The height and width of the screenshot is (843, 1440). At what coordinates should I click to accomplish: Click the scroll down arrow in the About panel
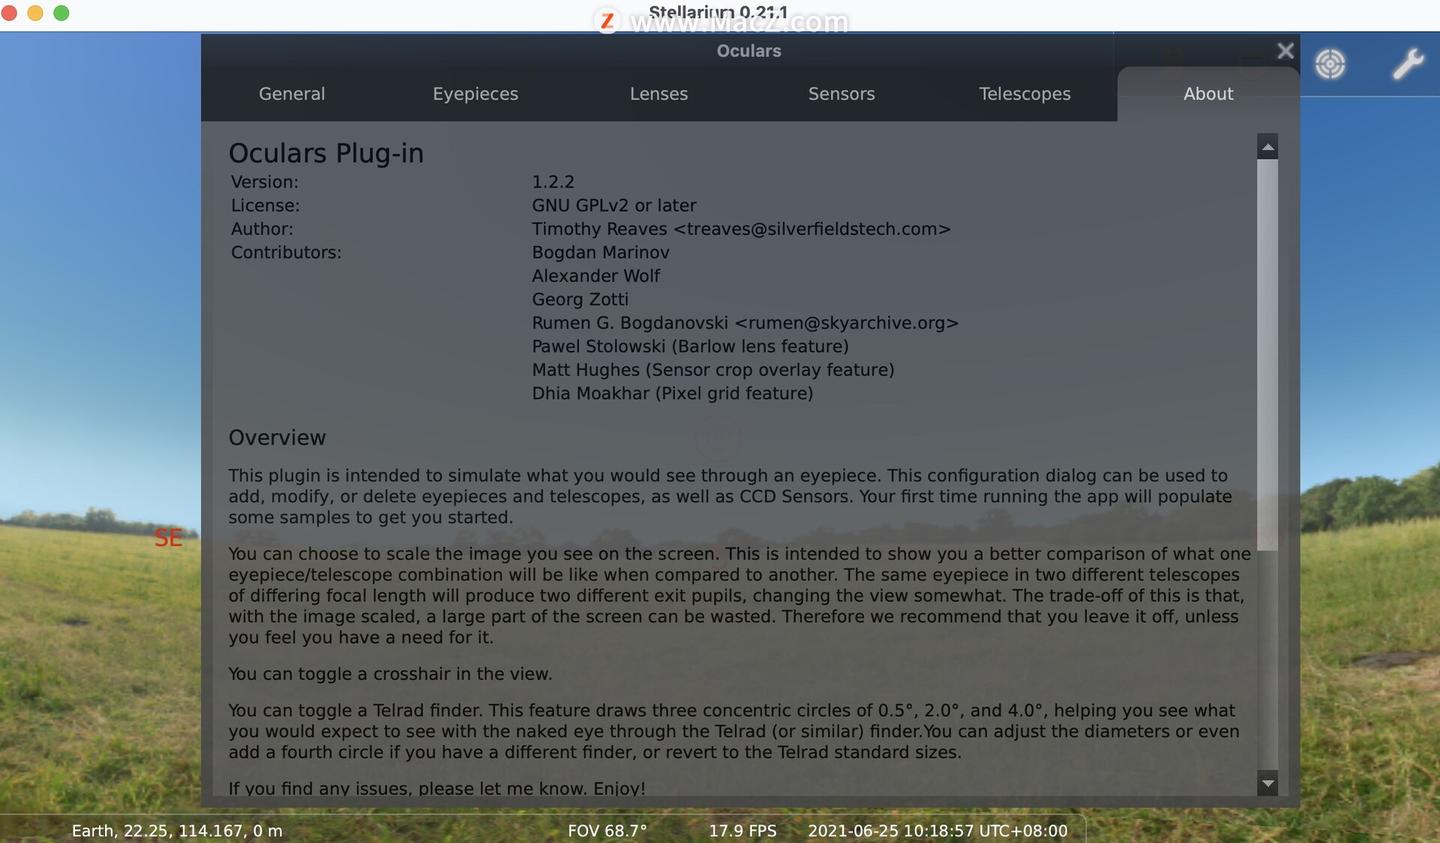coord(1268,784)
